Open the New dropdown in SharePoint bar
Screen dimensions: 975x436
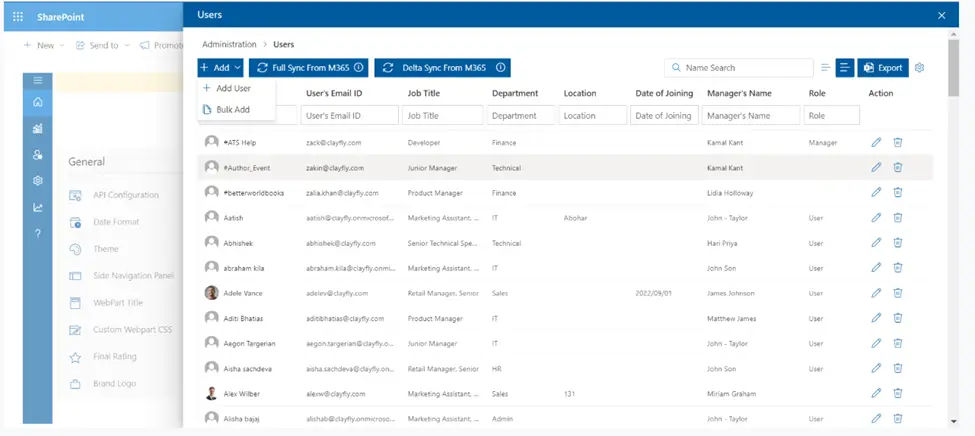(x=45, y=45)
